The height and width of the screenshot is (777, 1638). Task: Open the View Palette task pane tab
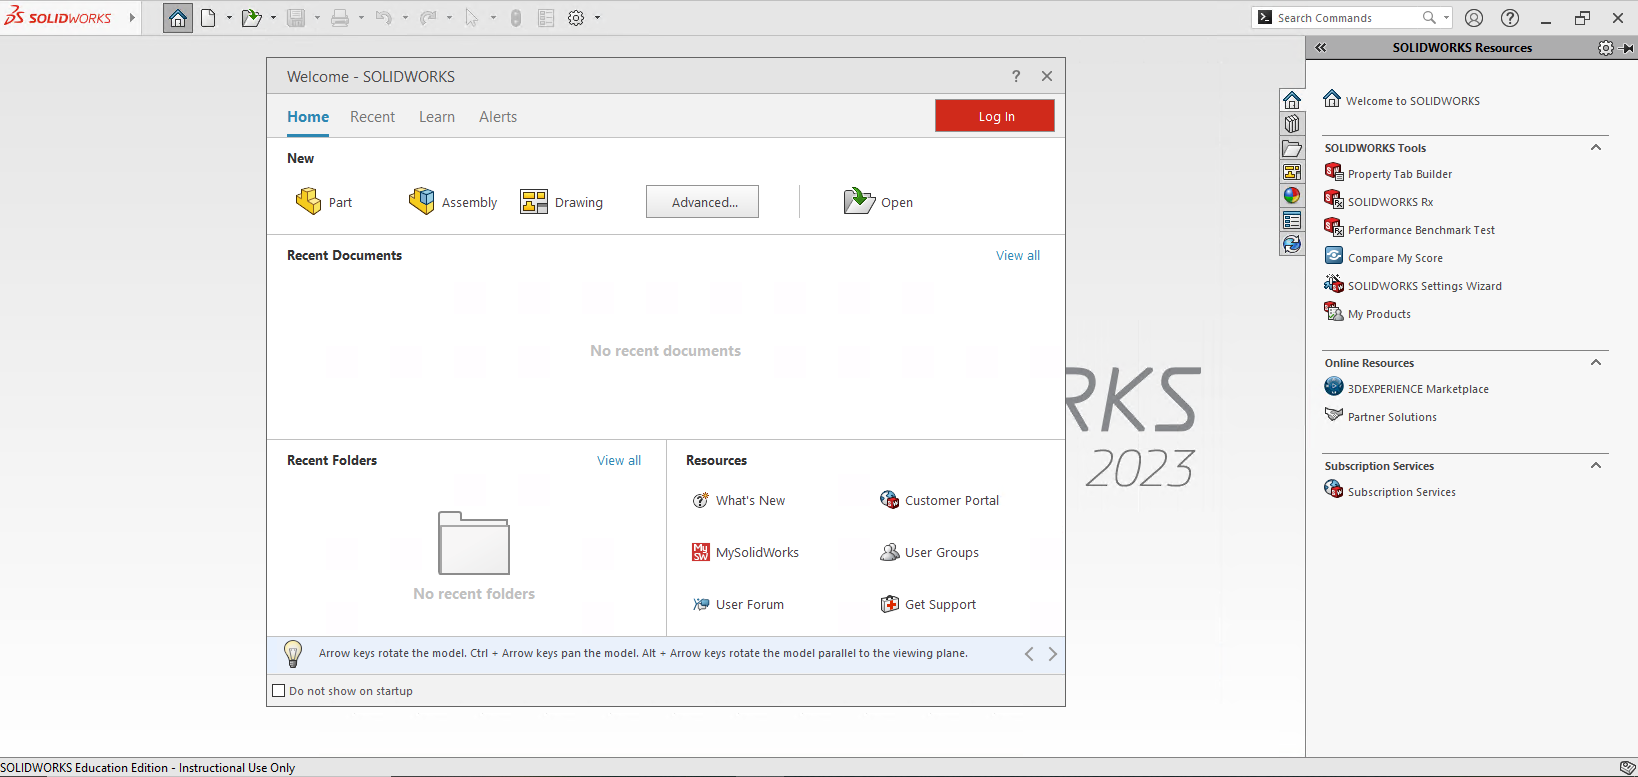coord(1292,172)
